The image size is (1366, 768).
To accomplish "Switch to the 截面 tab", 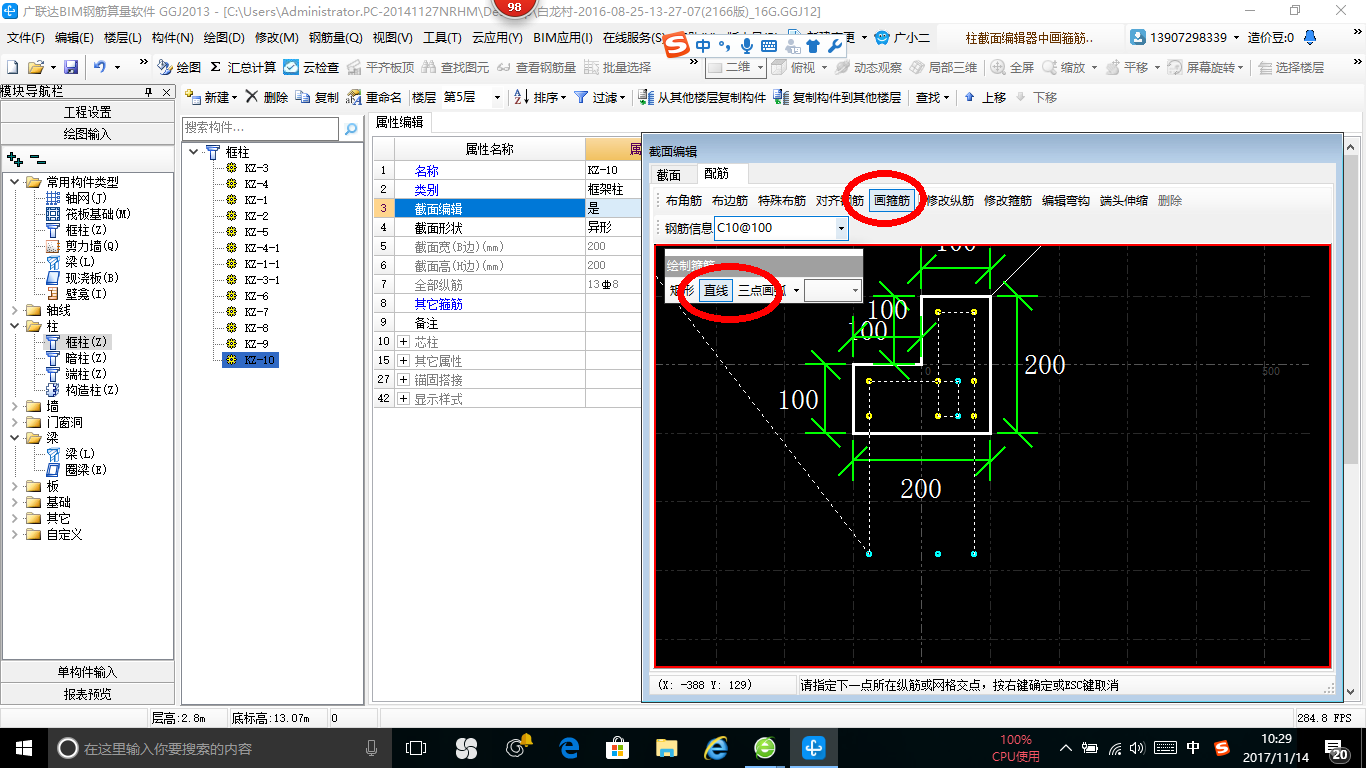I will click(668, 175).
